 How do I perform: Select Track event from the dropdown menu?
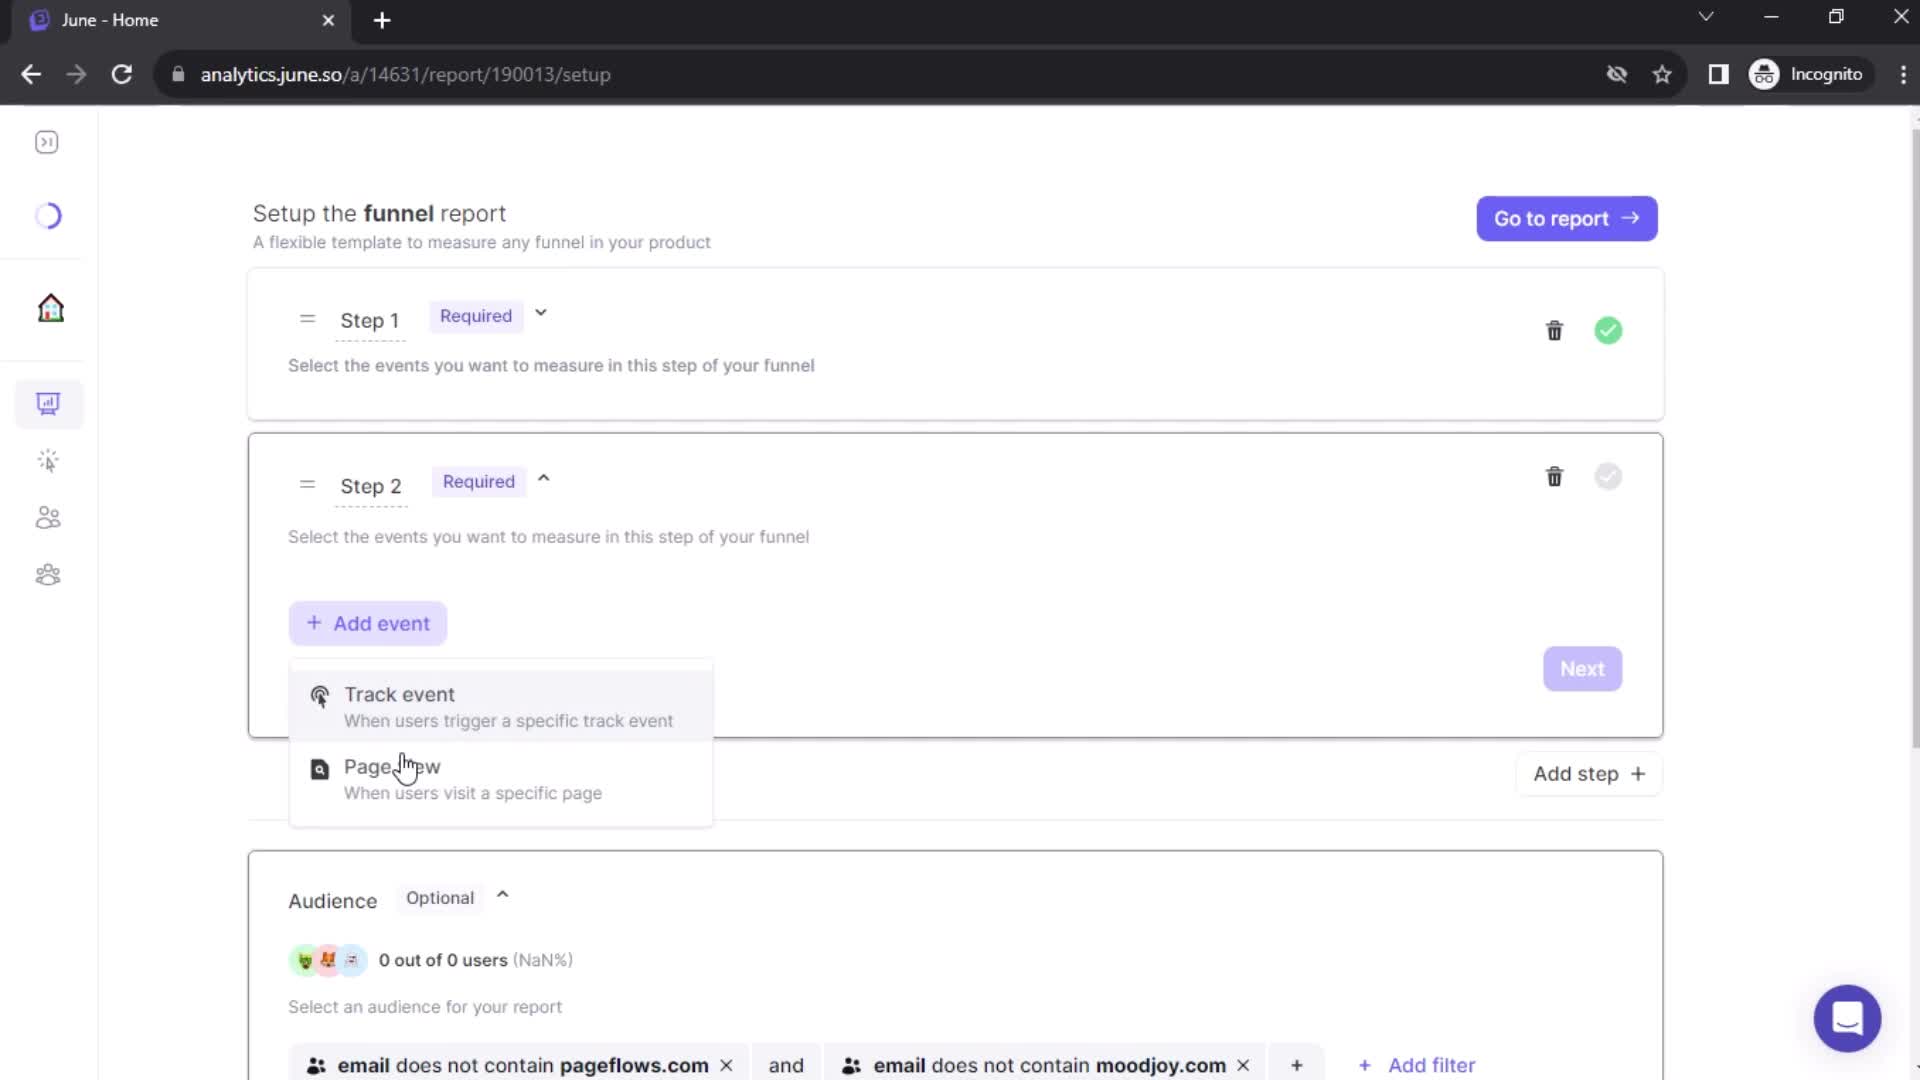click(x=501, y=705)
